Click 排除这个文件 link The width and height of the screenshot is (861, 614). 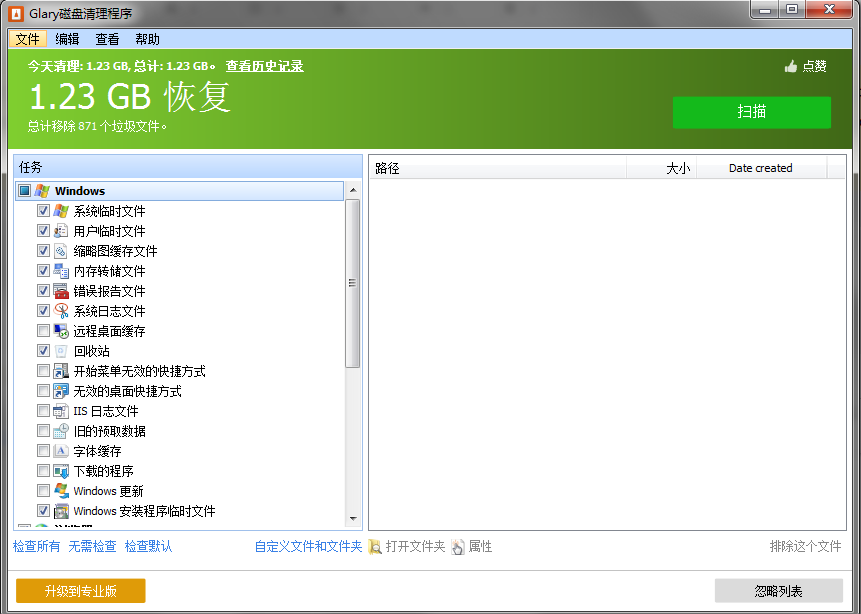click(x=805, y=546)
